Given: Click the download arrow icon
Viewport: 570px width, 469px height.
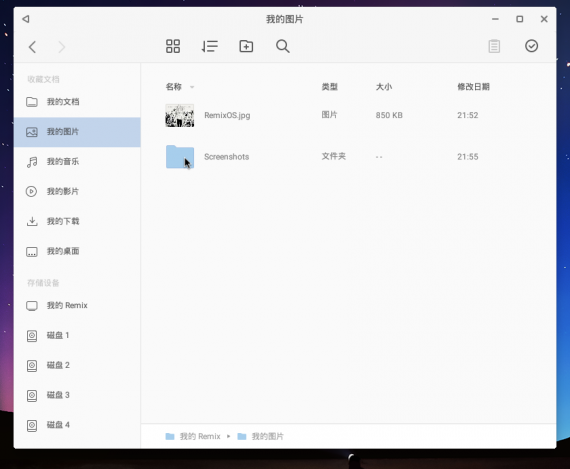Looking at the screenshot, I should coord(32,221).
